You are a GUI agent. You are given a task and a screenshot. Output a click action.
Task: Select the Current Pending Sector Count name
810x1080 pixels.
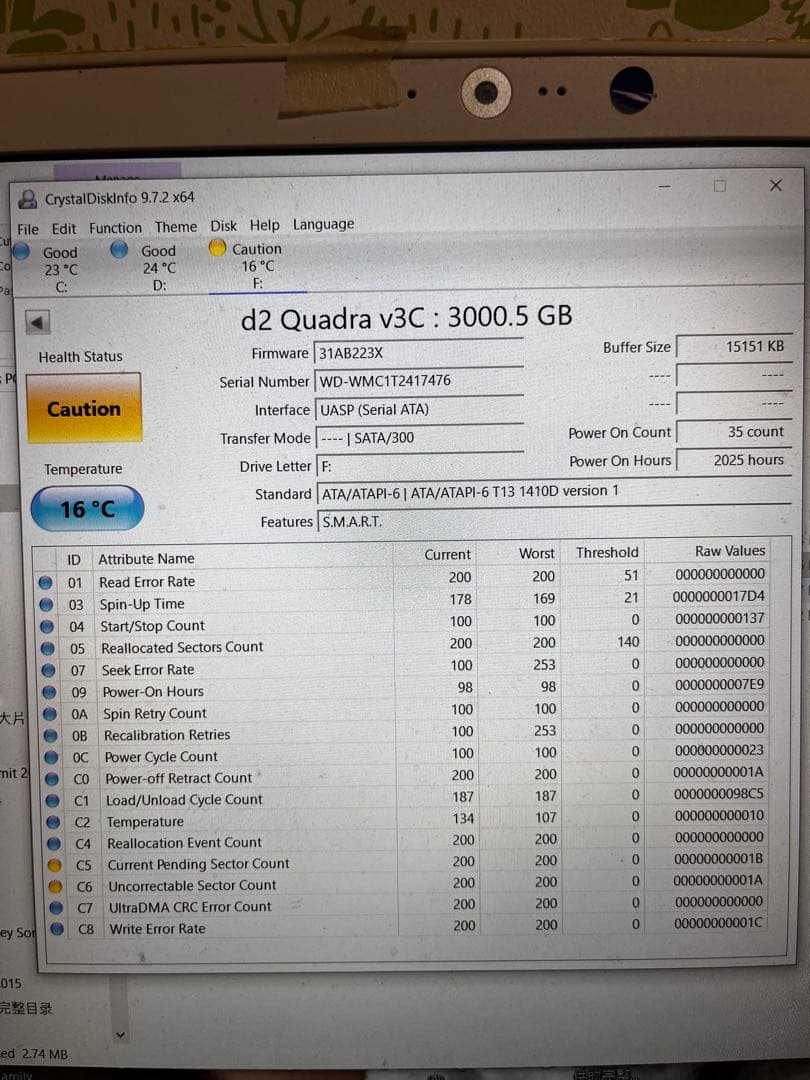click(198, 864)
